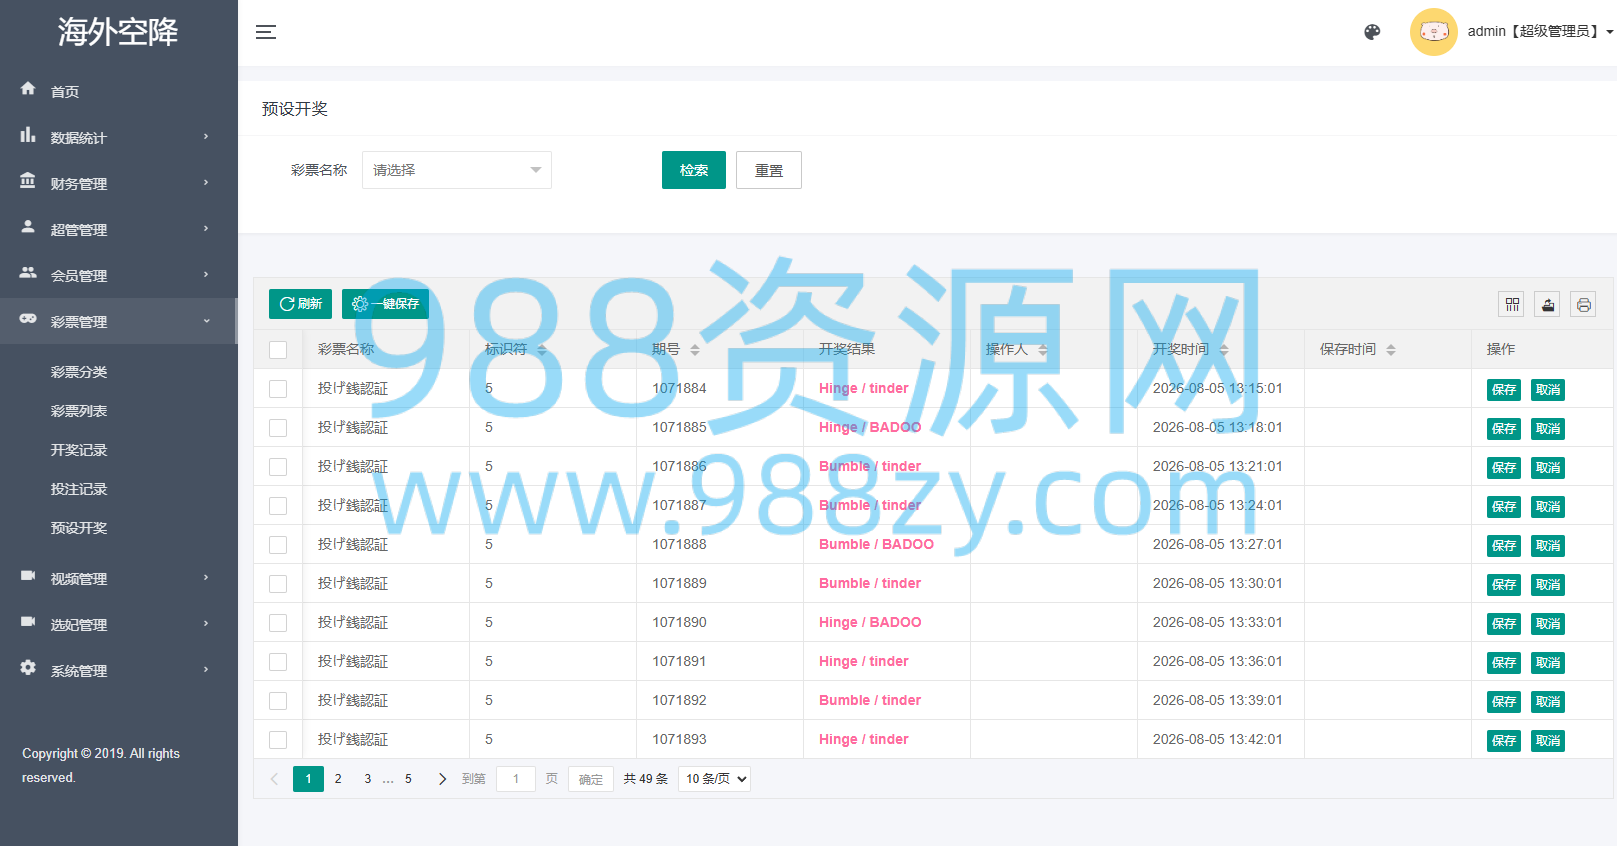Click the 检索 search button
This screenshot has height=846, width=1617.
click(694, 170)
